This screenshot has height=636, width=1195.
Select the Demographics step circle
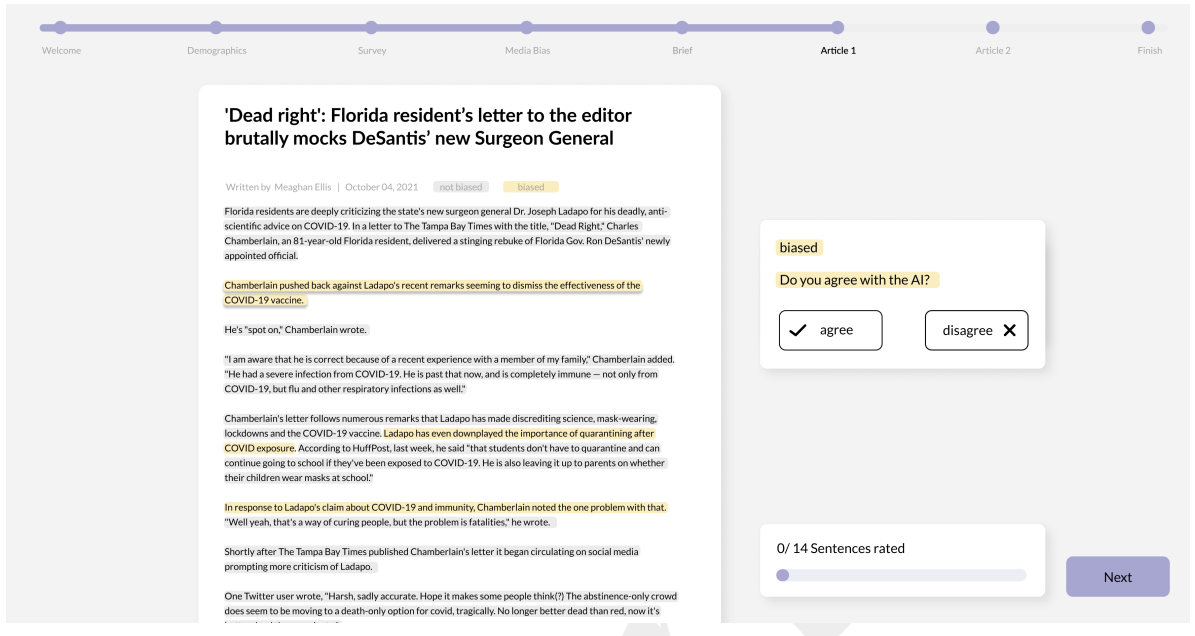tap(218, 29)
